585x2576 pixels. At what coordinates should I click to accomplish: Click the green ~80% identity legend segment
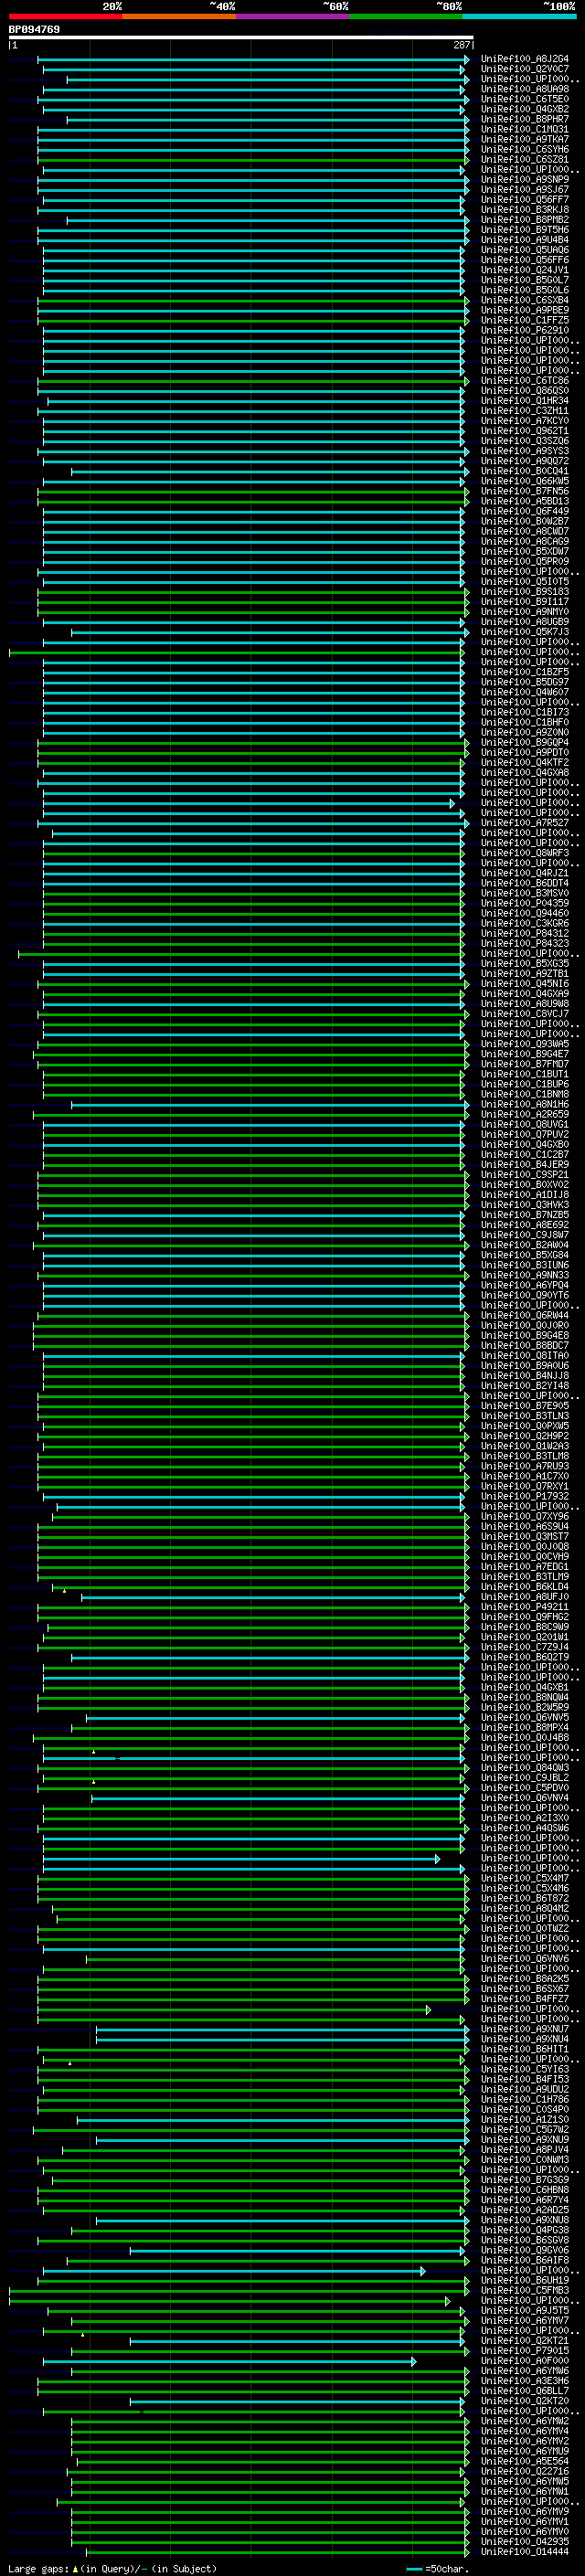coord(406,16)
